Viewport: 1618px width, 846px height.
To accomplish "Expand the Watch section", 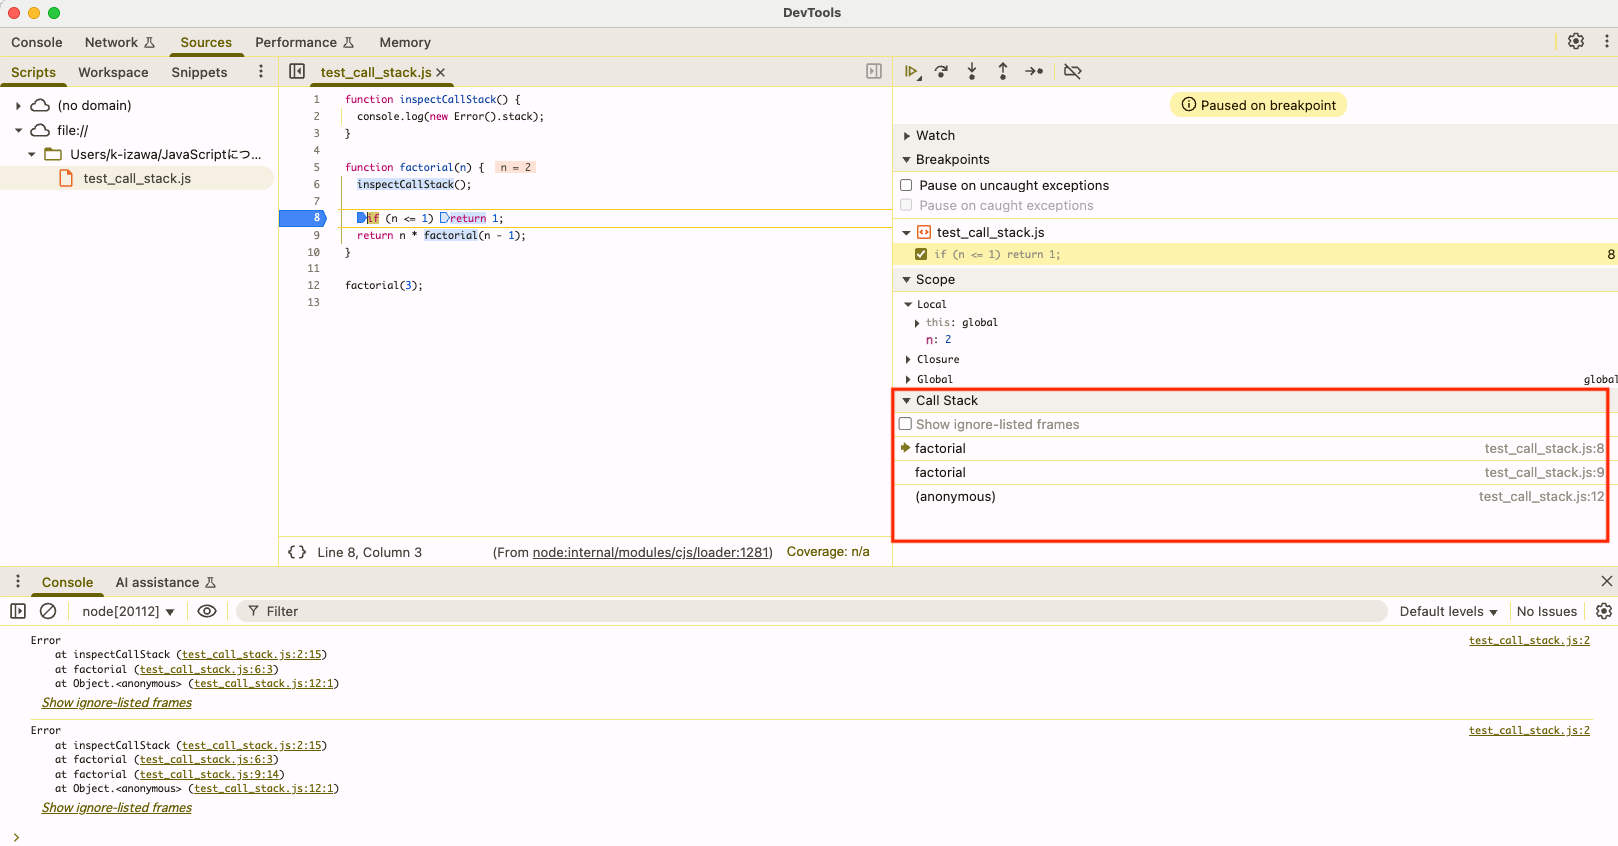I will click(x=907, y=135).
